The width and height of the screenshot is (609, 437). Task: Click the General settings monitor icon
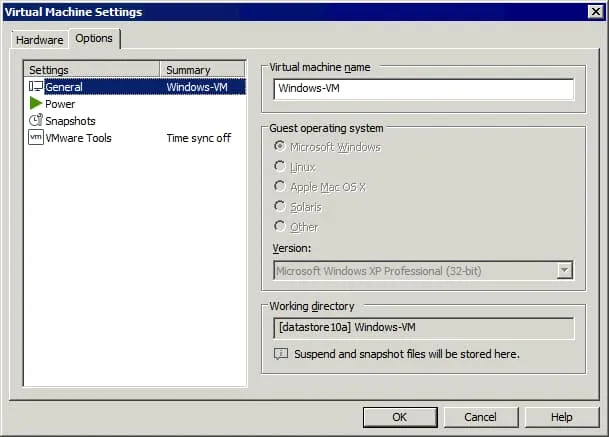click(35, 87)
